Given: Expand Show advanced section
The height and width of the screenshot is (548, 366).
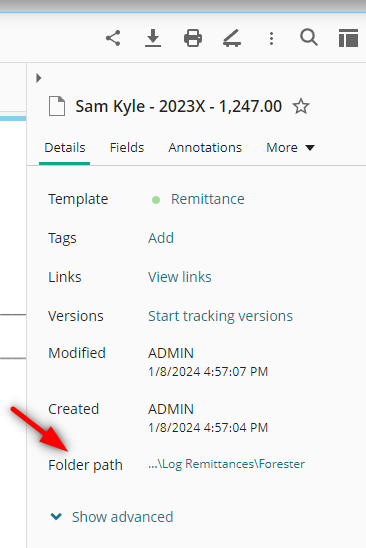Looking at the screenshot, I should 112,517.
